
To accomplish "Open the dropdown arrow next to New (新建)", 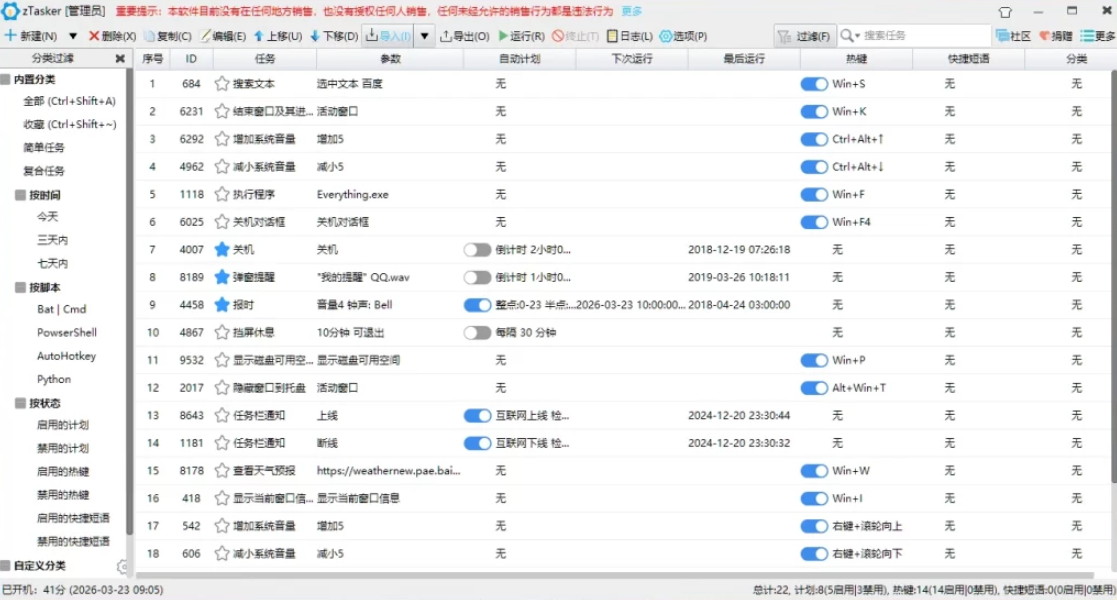I will point(73,36).
